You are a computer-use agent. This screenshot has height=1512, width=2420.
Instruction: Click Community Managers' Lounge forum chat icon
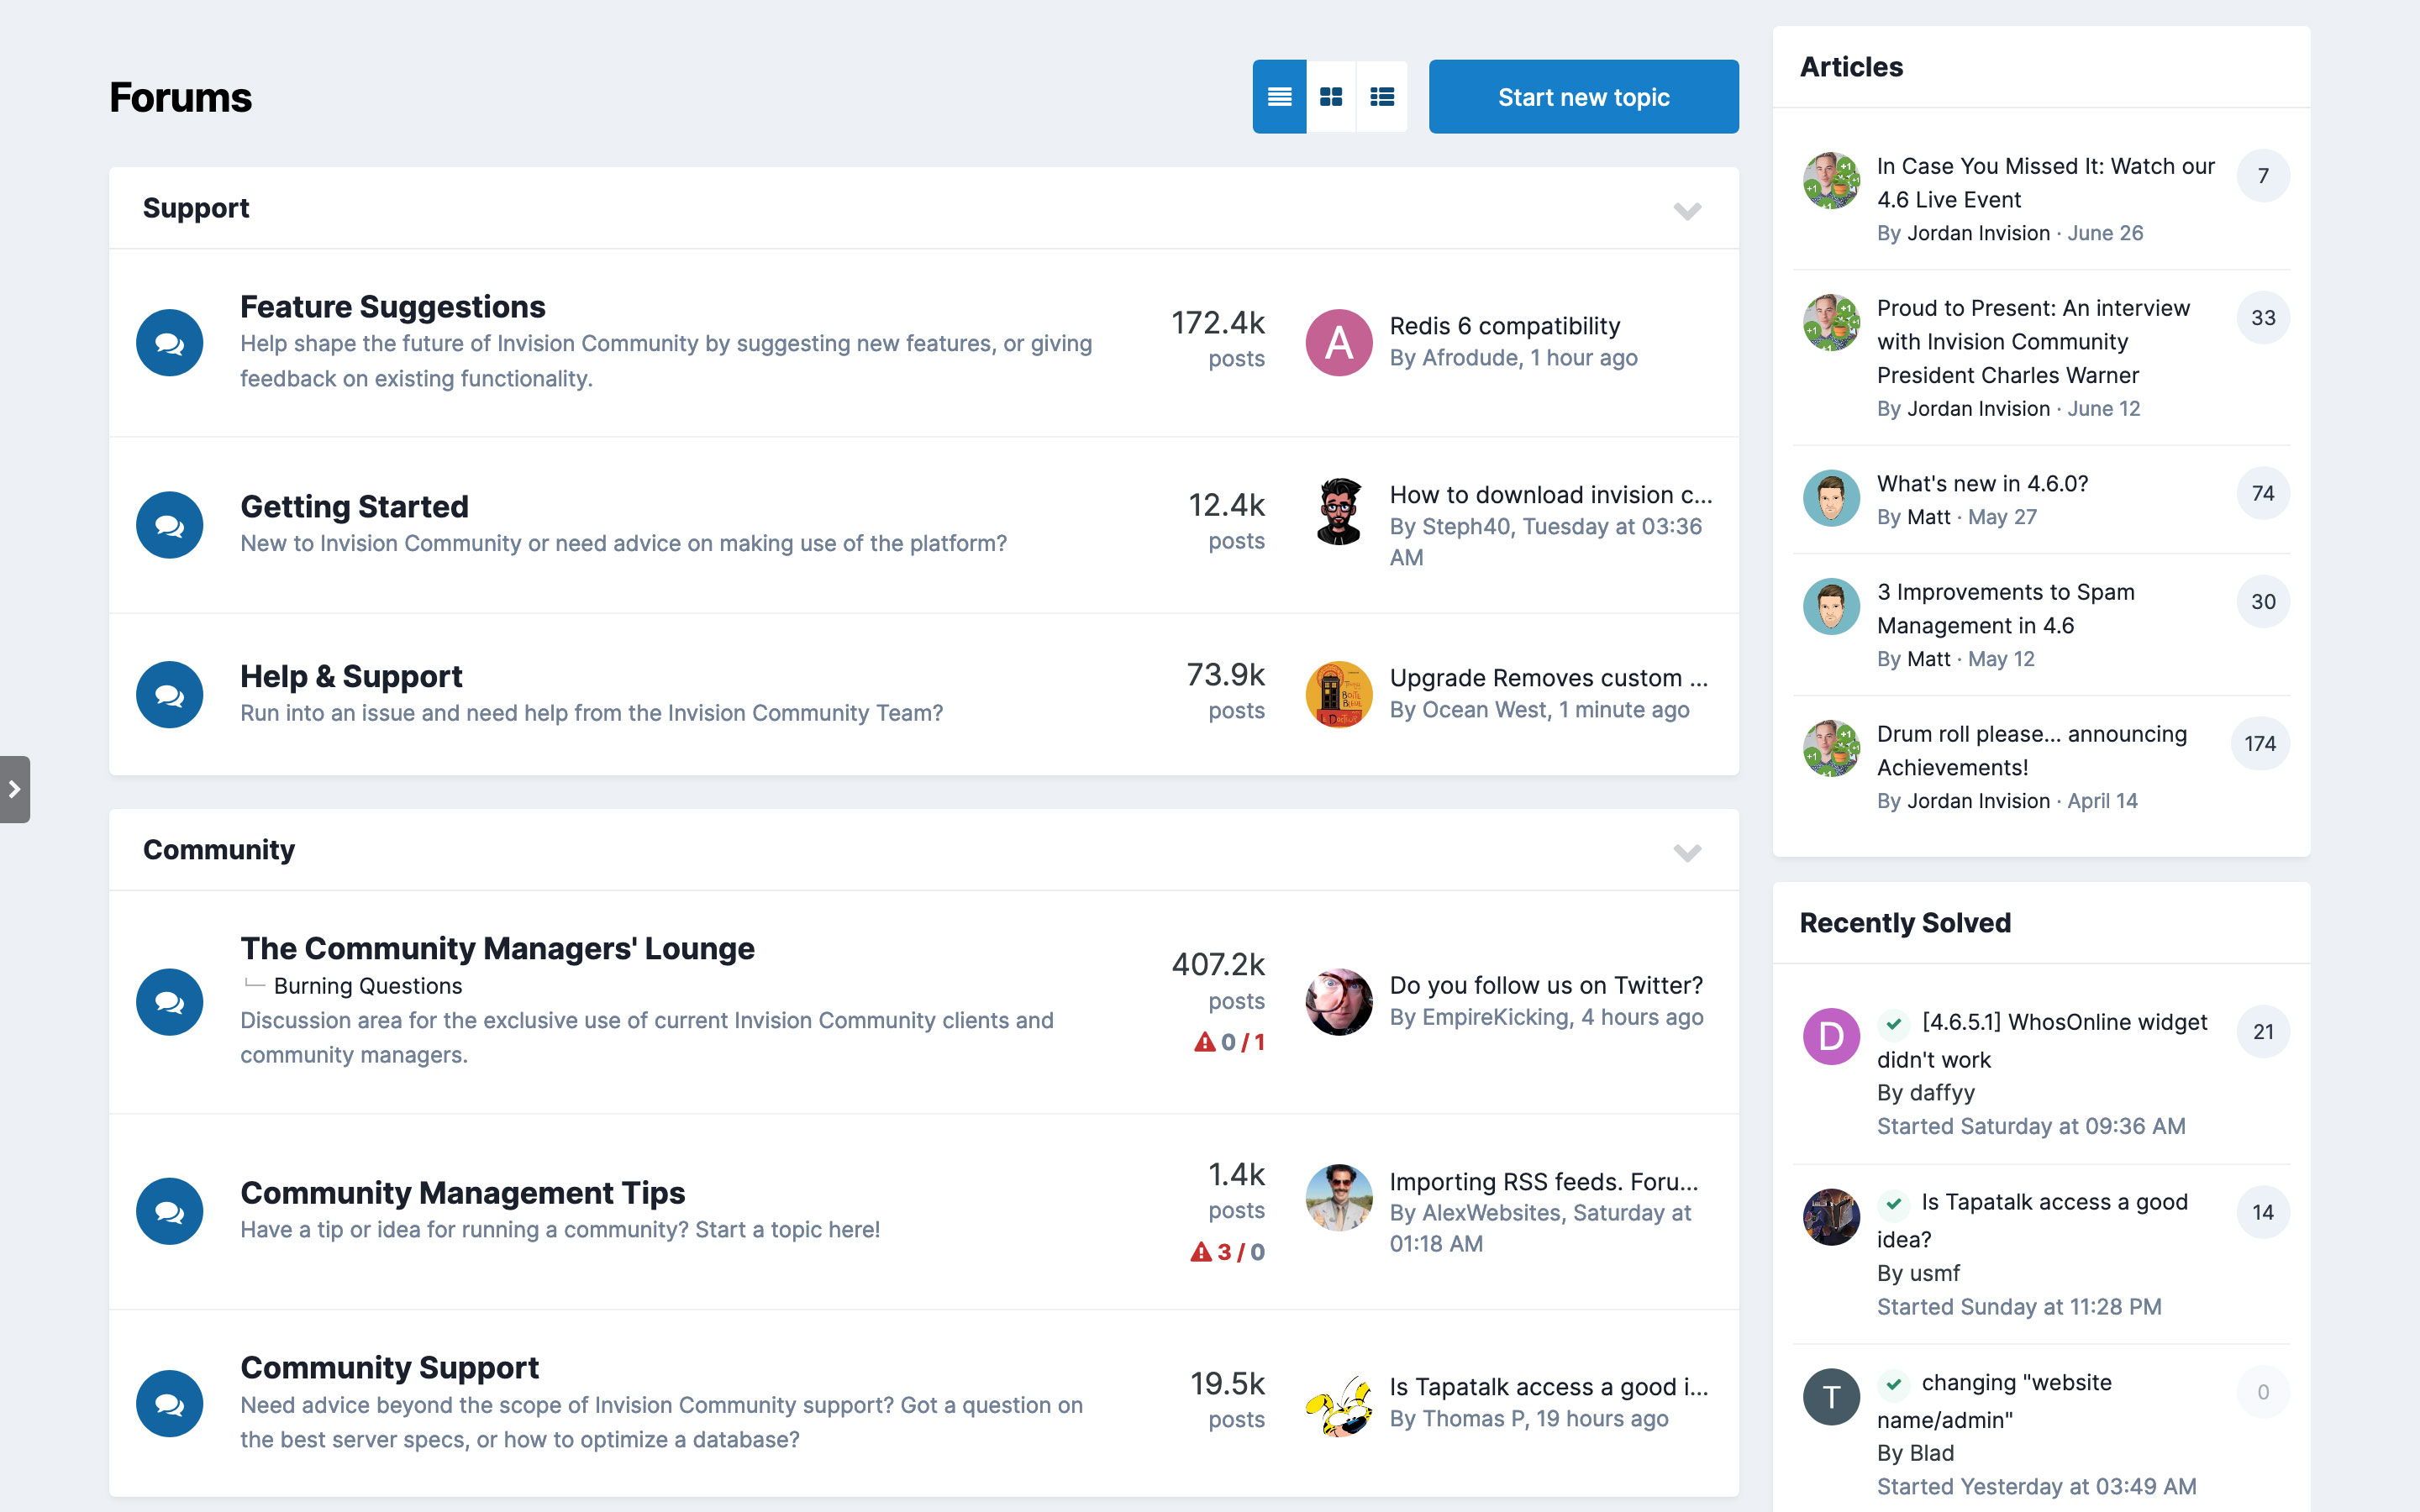click(170, 1002)
